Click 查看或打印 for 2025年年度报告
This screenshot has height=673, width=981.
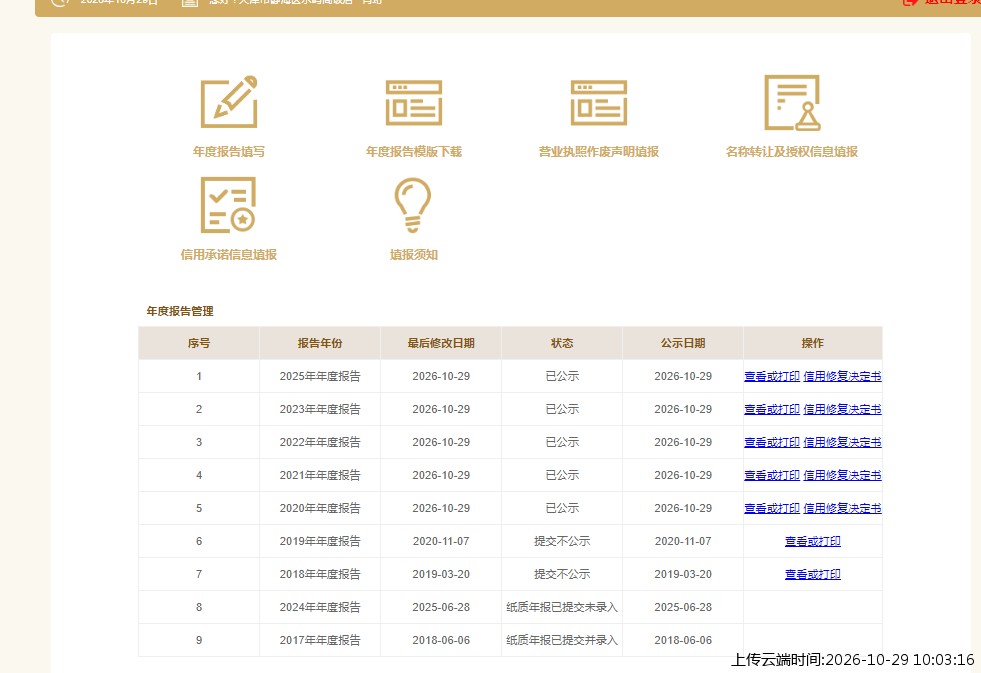pos(771,376)
